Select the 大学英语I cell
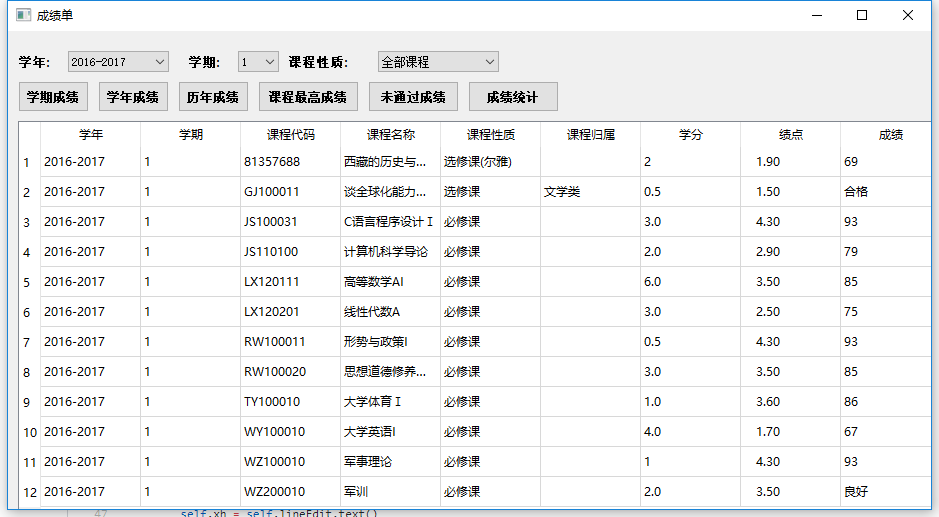This screenshot has width=939, height=517. click(x=390, y=431)
